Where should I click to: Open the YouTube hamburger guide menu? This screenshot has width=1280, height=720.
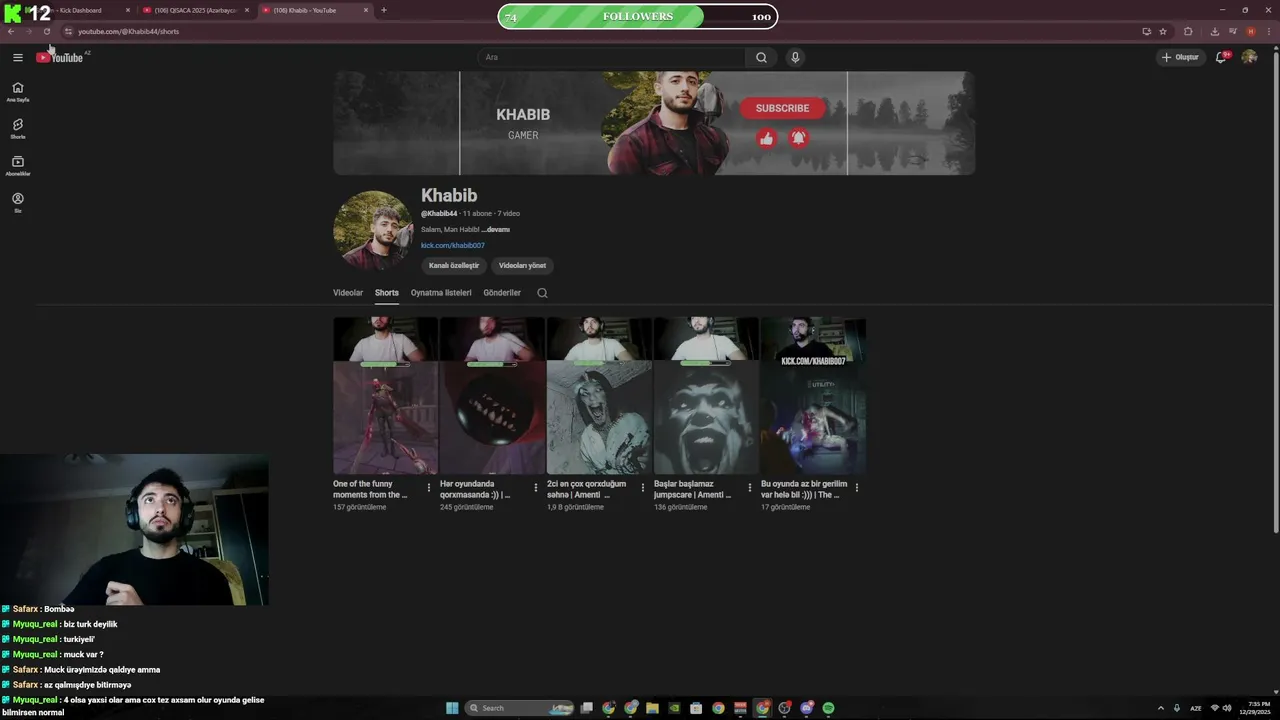coord(17,57)
